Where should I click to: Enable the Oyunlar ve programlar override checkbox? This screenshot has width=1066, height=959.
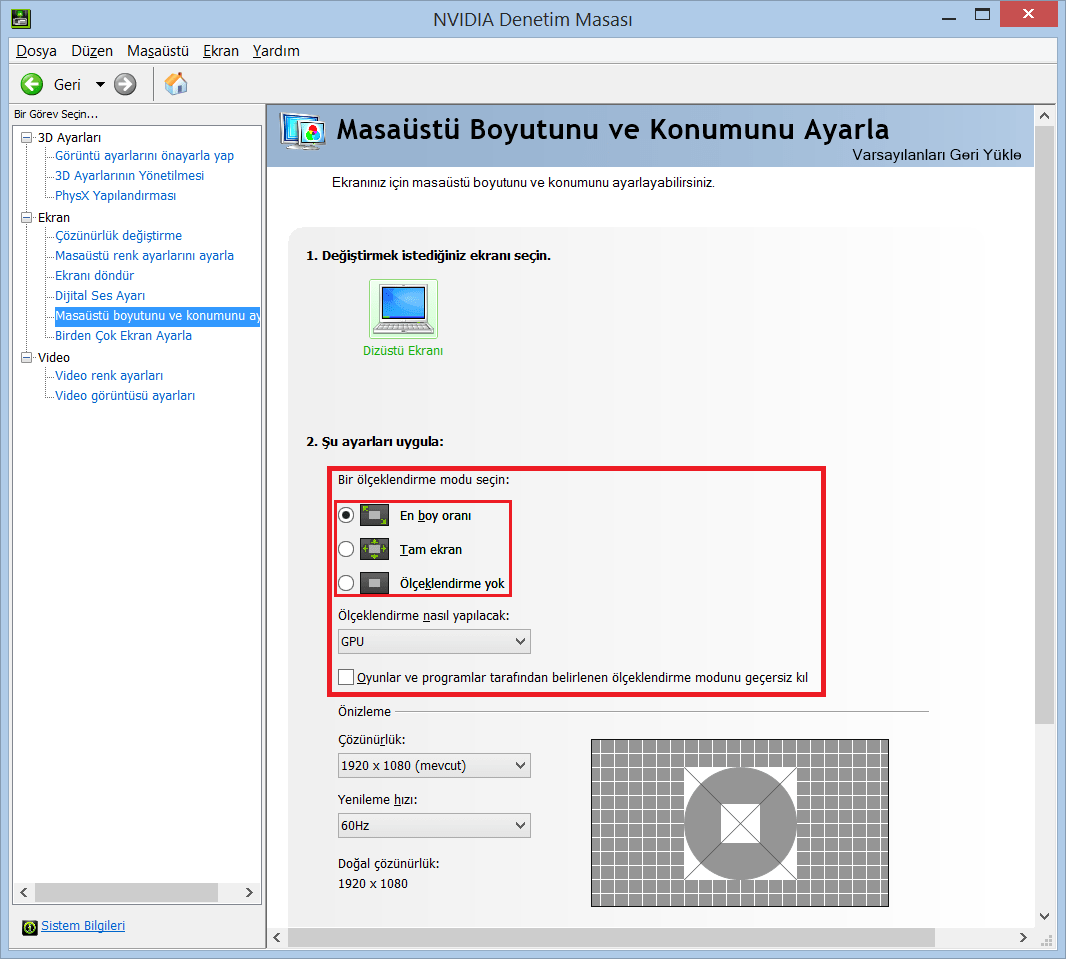pos(345,676)
